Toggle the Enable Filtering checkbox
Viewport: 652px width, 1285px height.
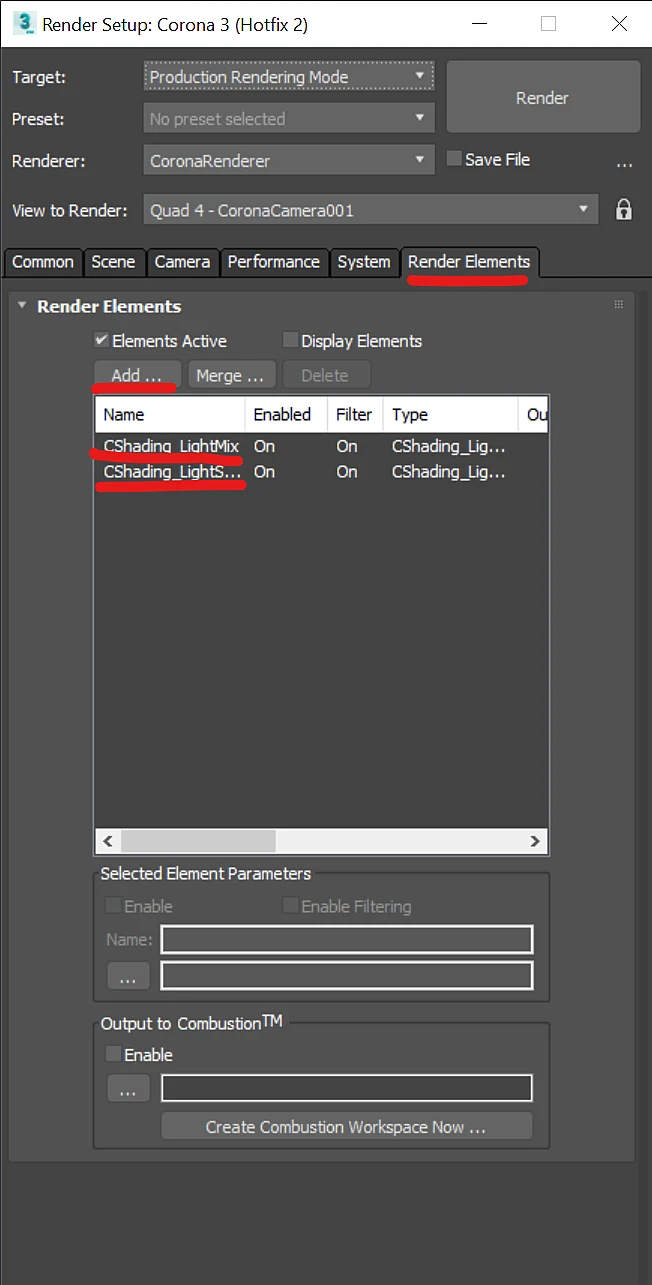click(x=291, y=906)
